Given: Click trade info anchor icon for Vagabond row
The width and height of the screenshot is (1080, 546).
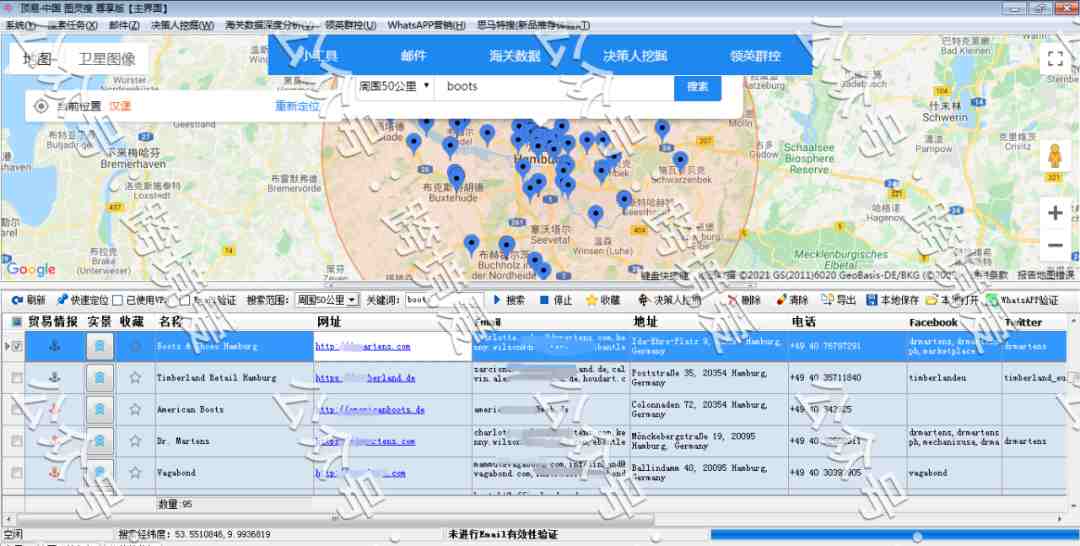Looking at the screenshot, I should 55,472.
